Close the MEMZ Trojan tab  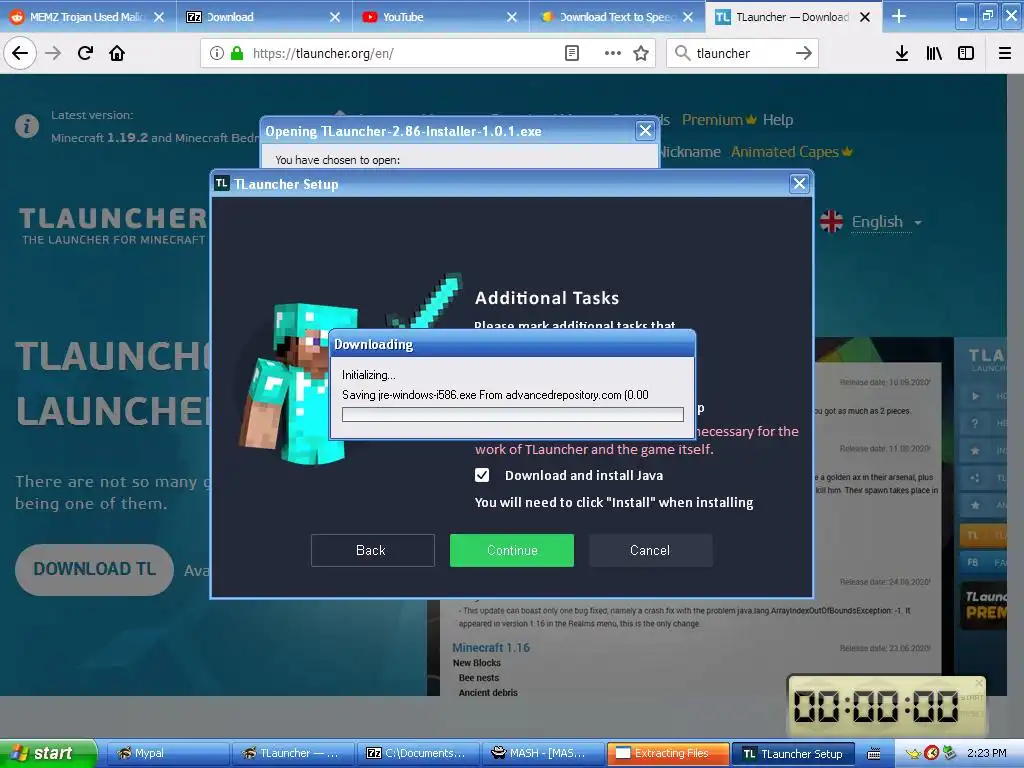(x=159, y=17)
